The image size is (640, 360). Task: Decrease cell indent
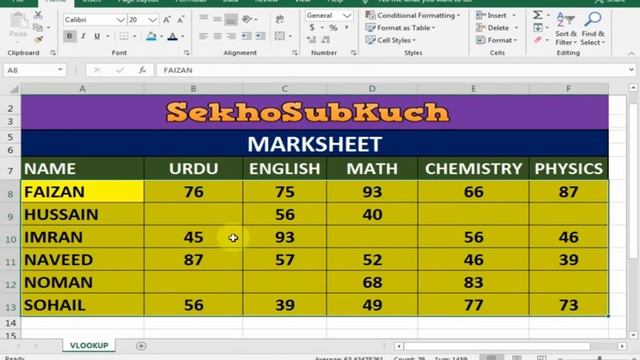click(x=247, y=36)
